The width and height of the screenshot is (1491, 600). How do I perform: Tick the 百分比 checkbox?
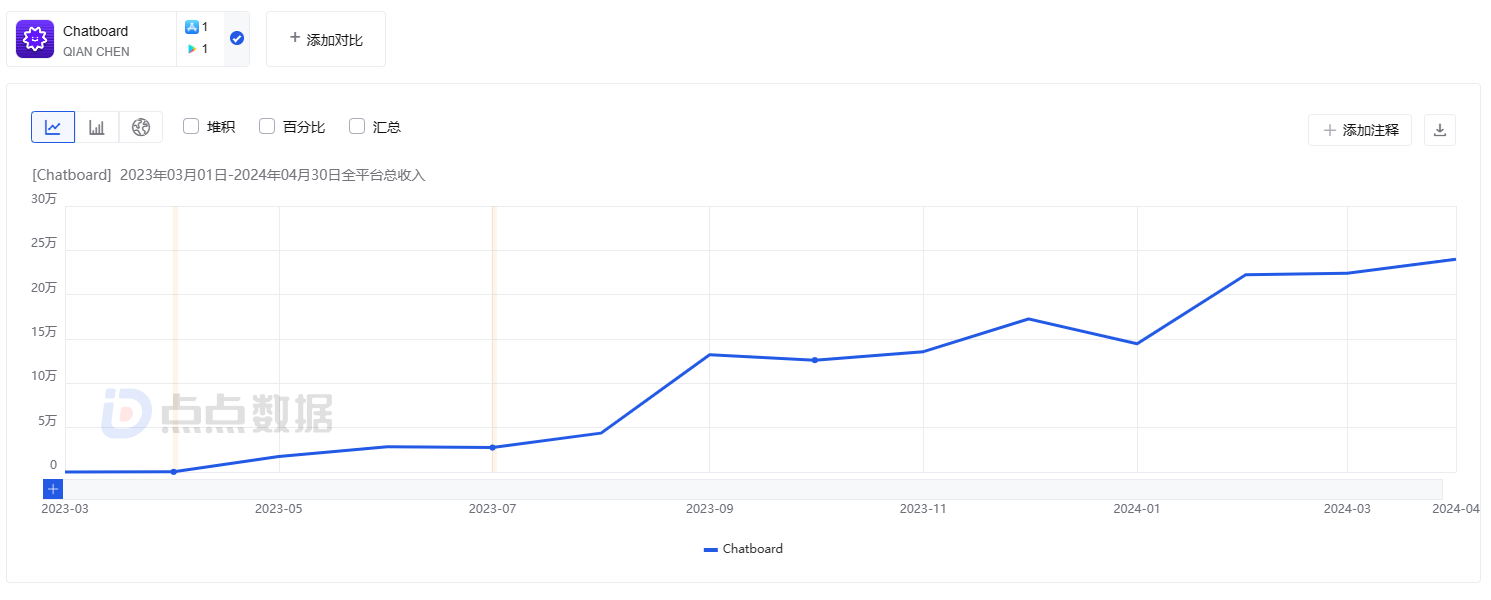click(x=267, y=126)
